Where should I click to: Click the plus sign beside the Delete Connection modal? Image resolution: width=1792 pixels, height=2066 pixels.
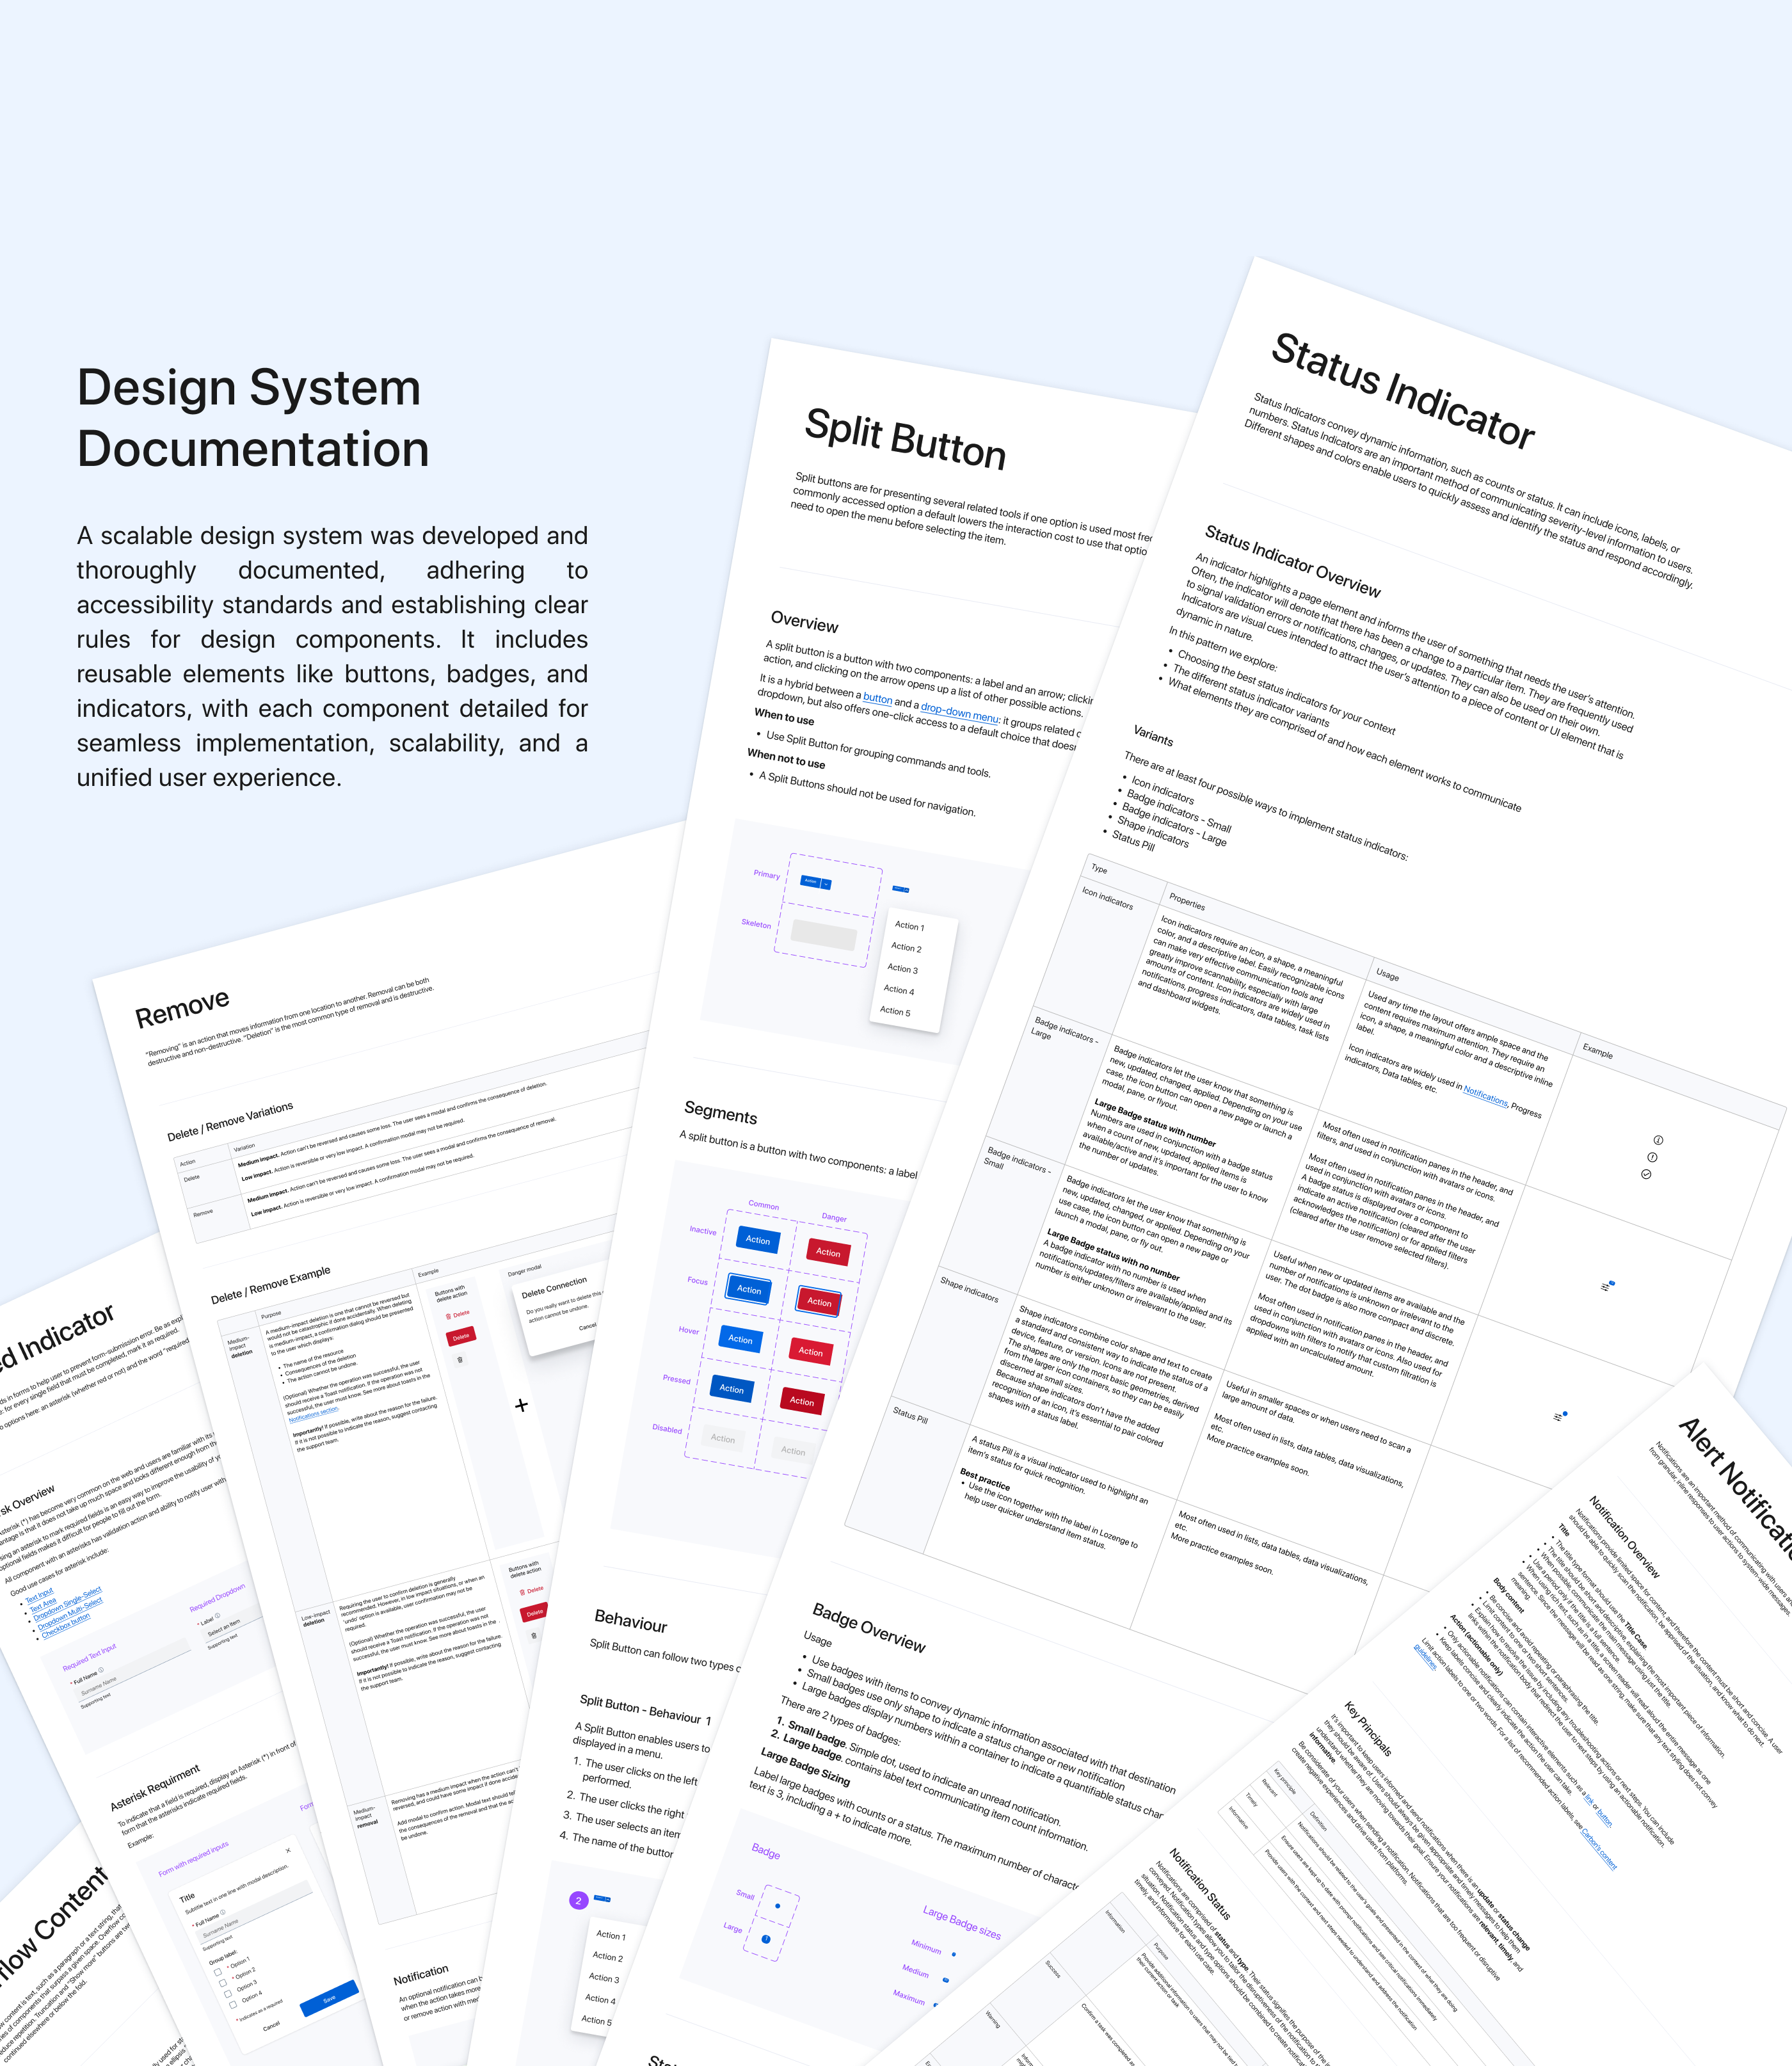(521, 1405)
